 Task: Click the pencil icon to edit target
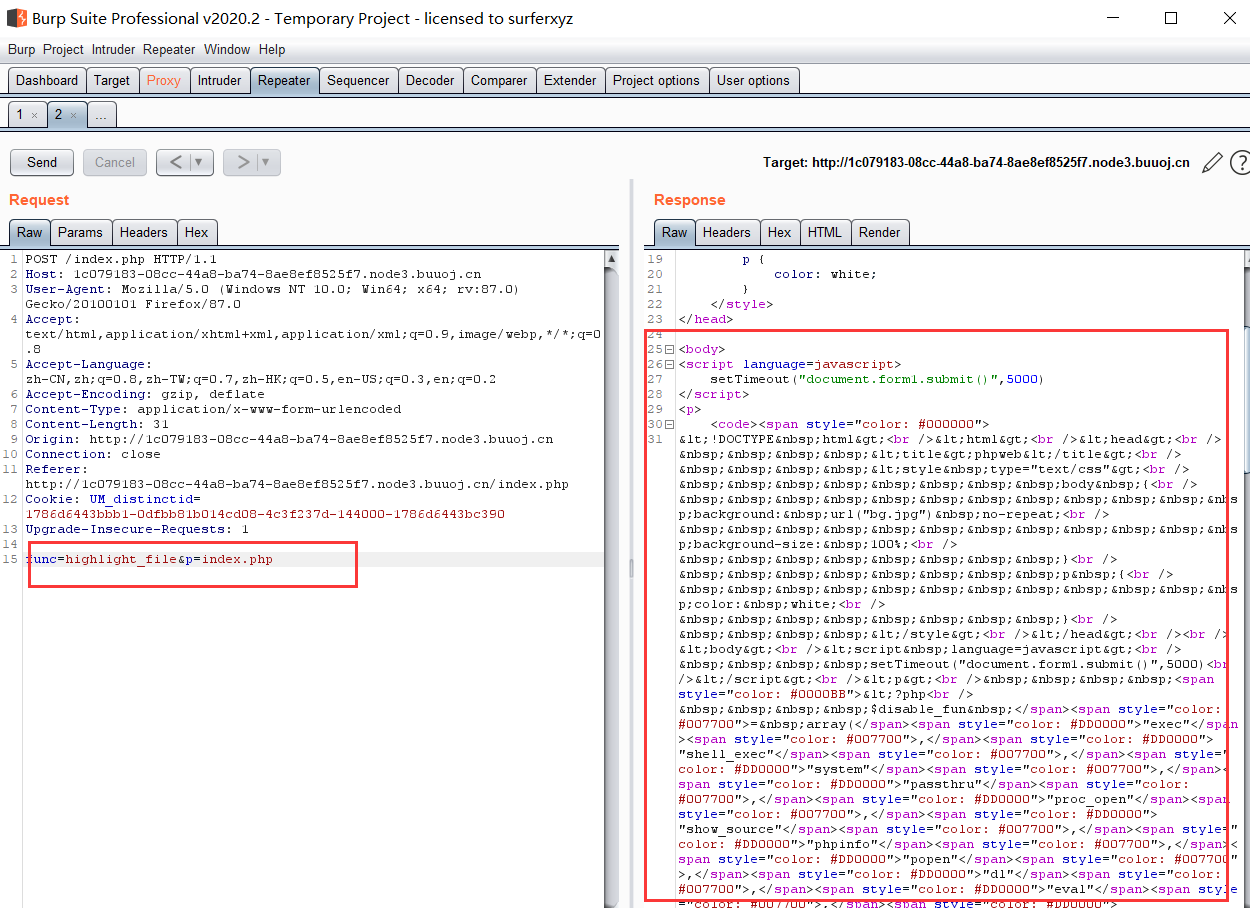[1212, 162]
